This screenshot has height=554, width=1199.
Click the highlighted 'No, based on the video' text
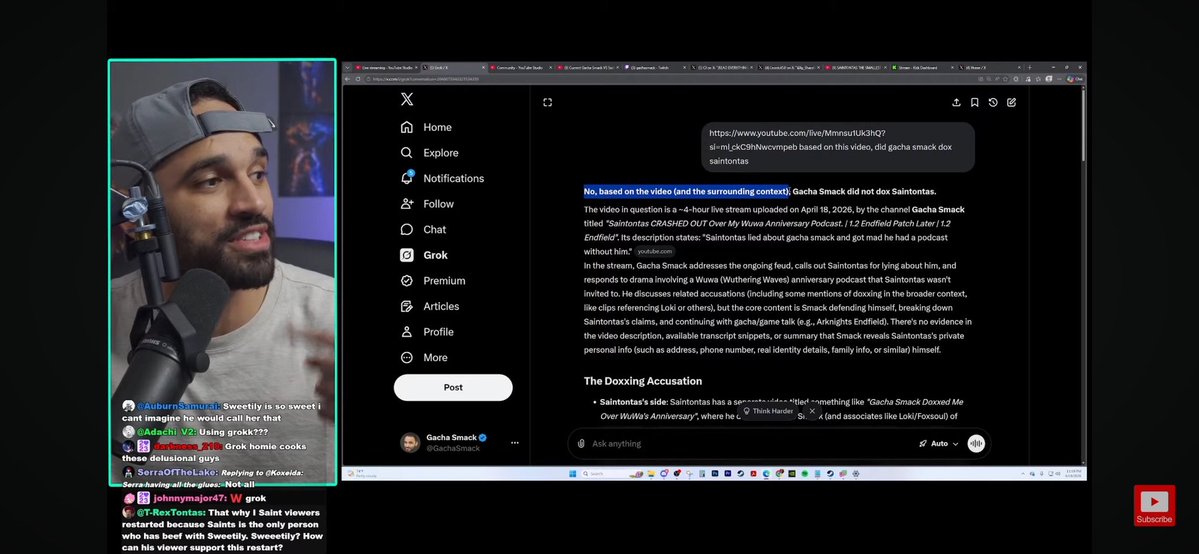tap(686, 191)
